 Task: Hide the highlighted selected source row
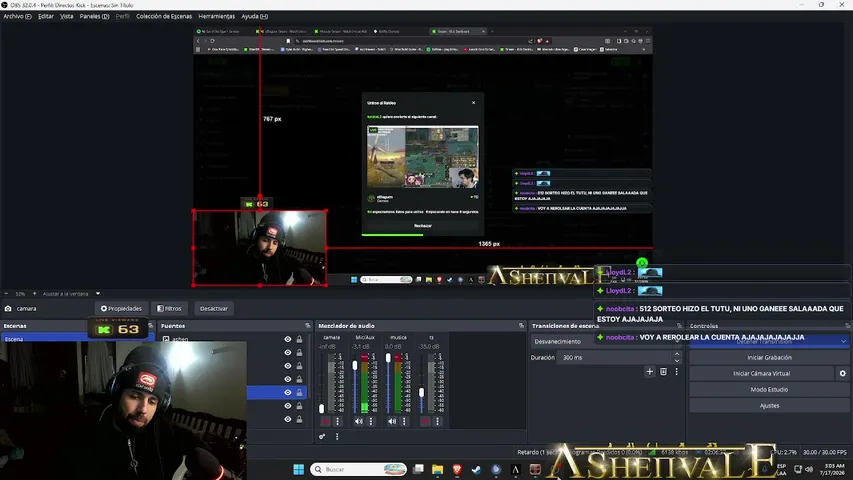pyautogui.click(x=287, y=392)
